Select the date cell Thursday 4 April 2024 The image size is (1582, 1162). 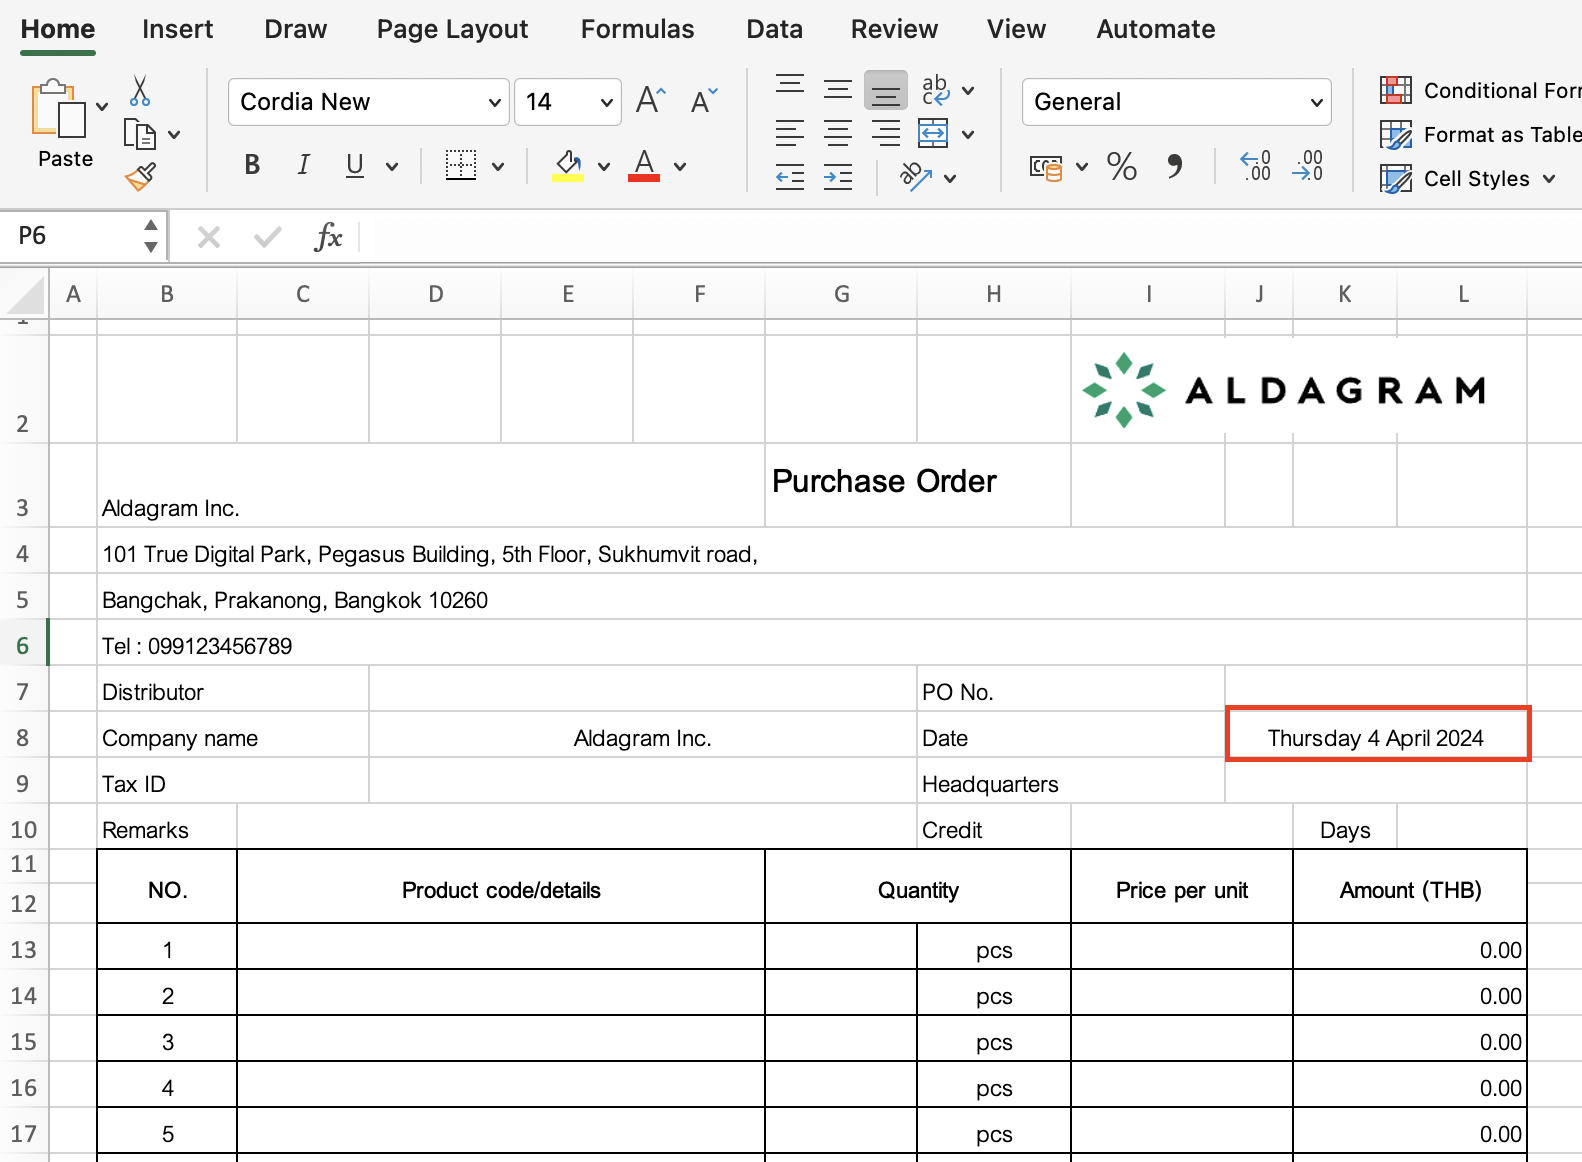click(x=1376, y=738)
